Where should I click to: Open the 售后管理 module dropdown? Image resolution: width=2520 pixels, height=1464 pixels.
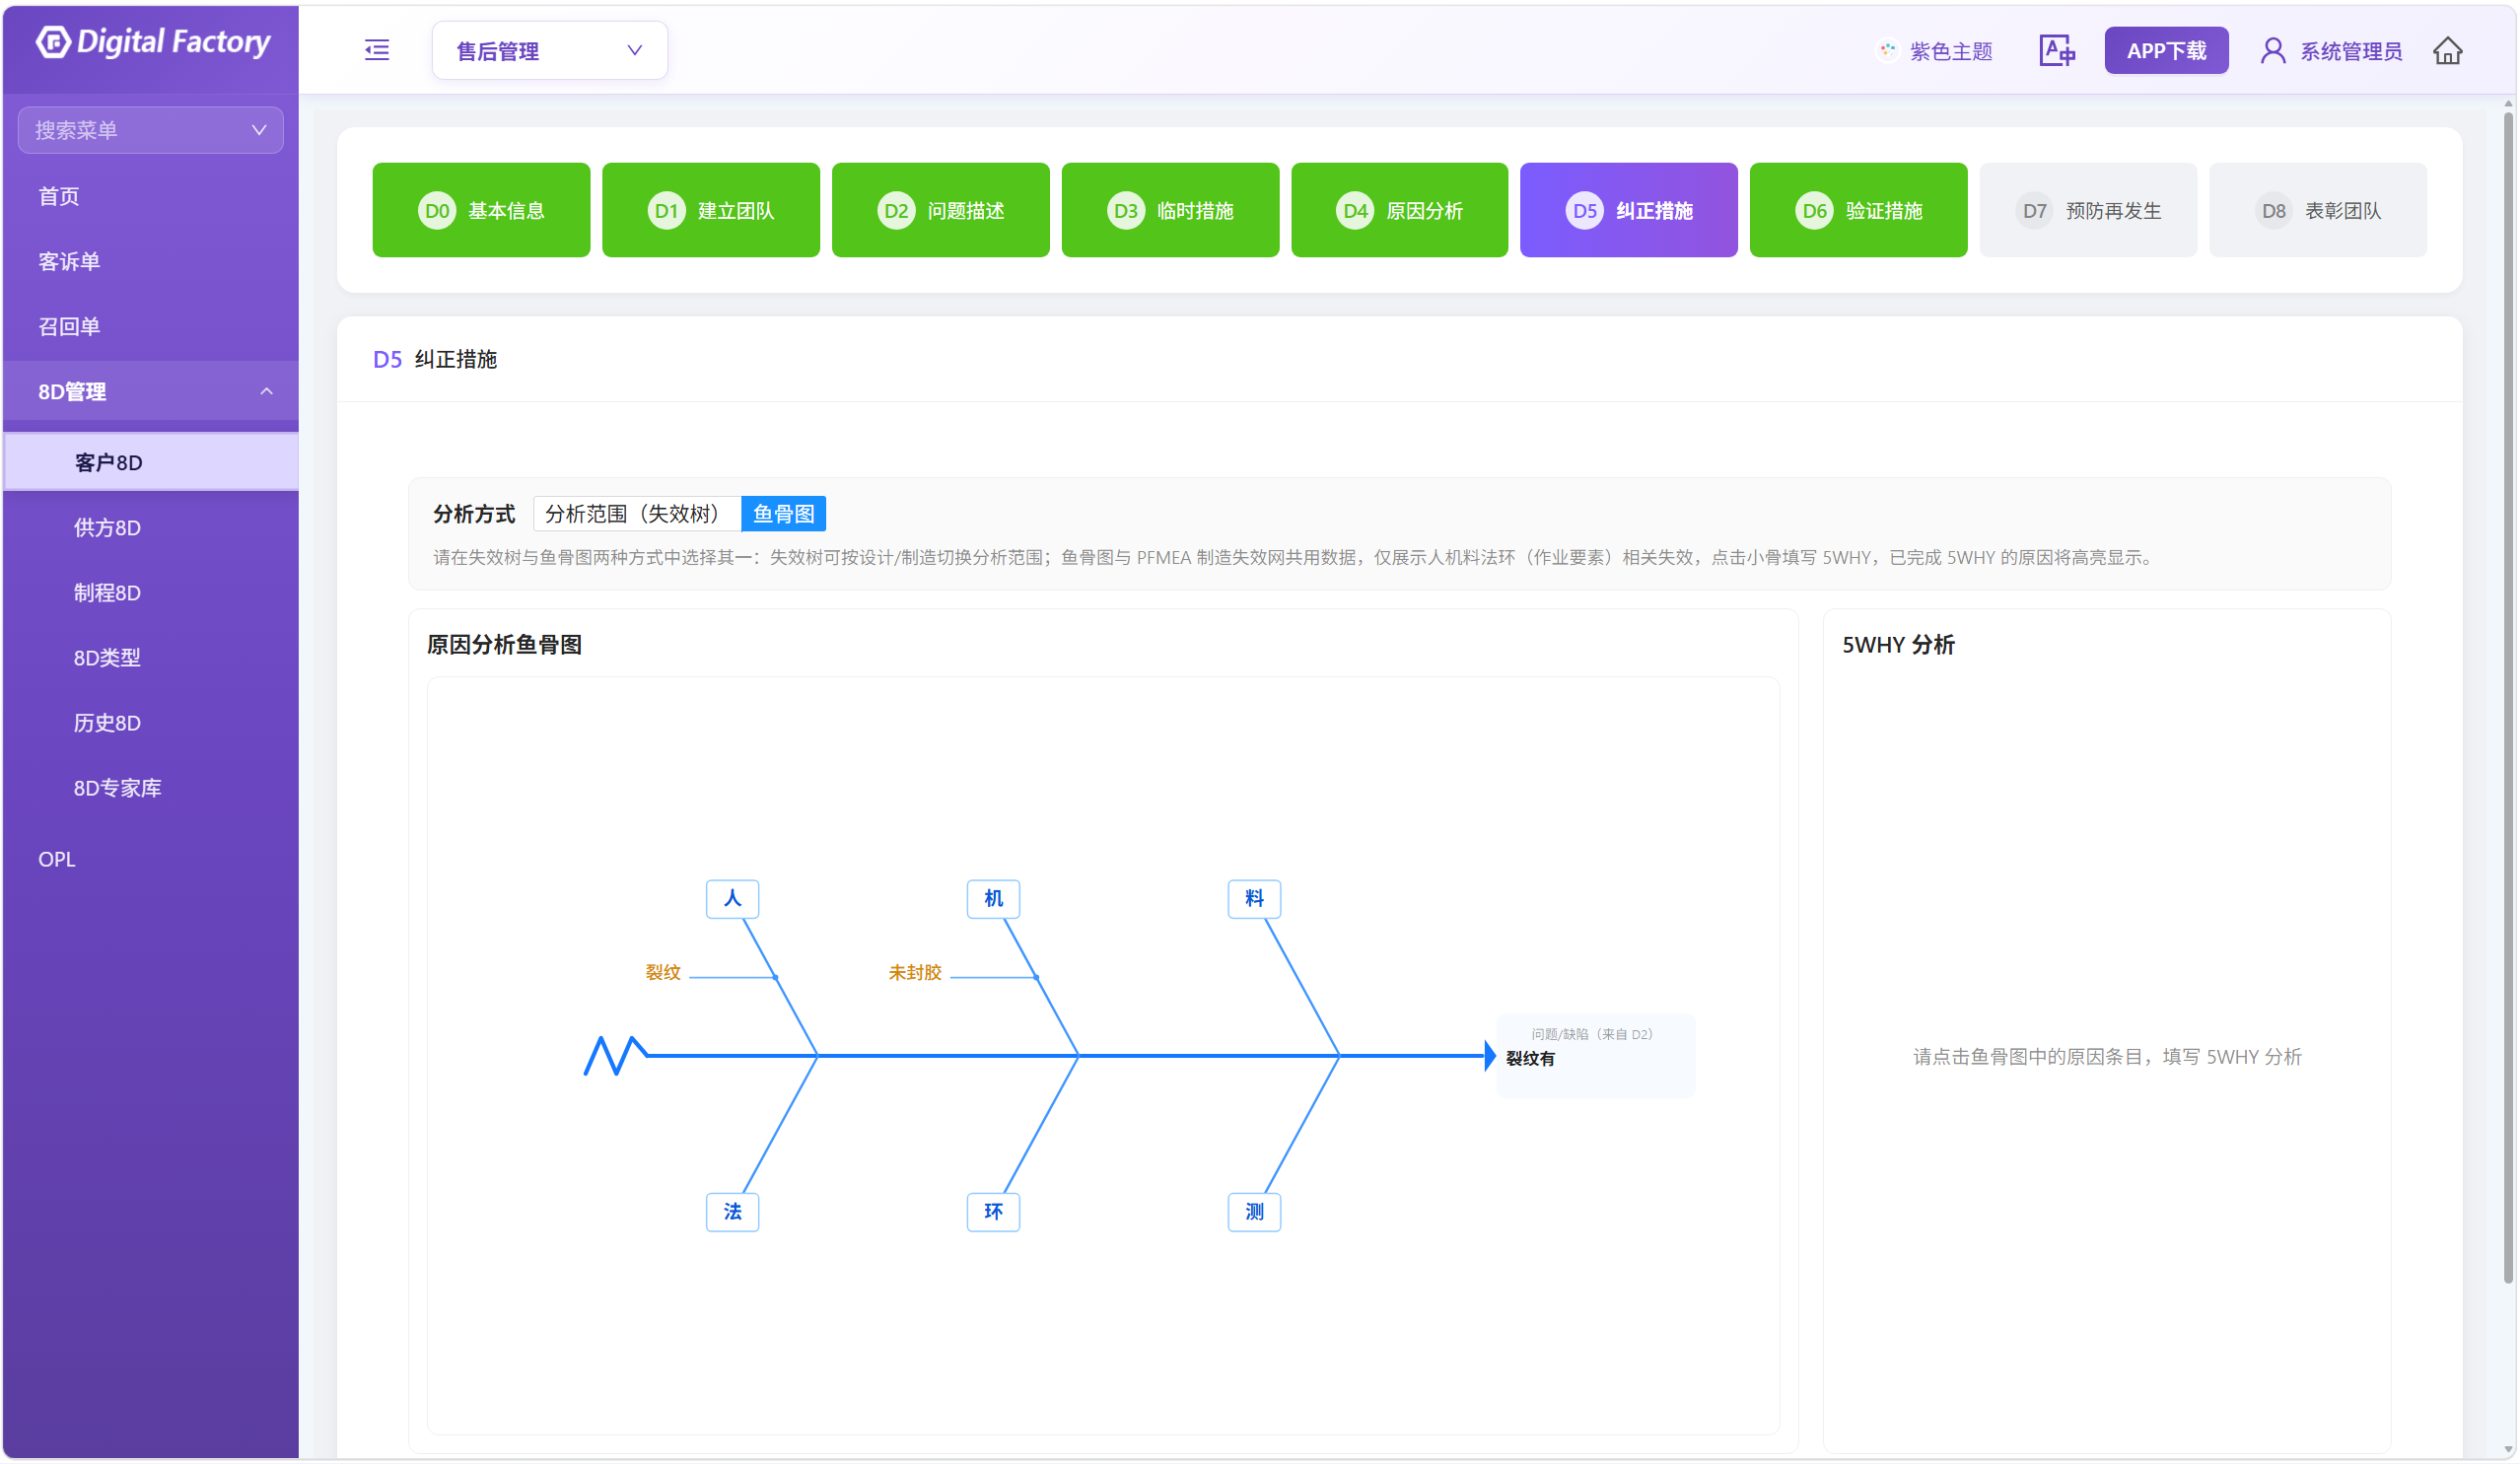(x=549, y=50)
